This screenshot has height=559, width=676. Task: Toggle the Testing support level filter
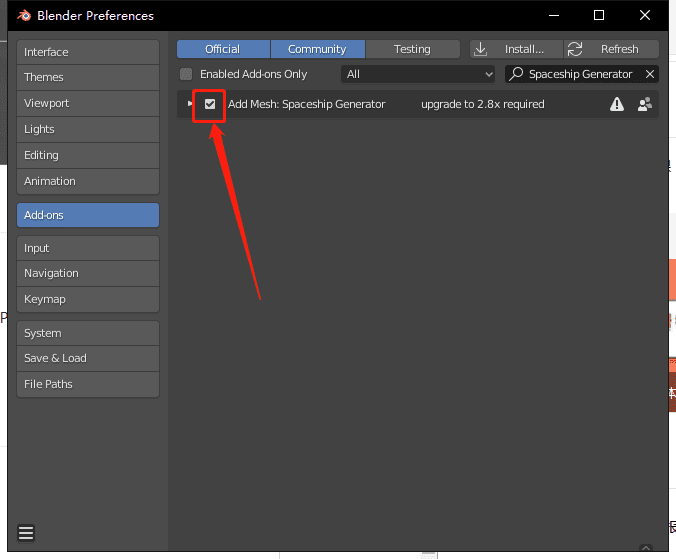pyautogui.click(x=412, y=49)
